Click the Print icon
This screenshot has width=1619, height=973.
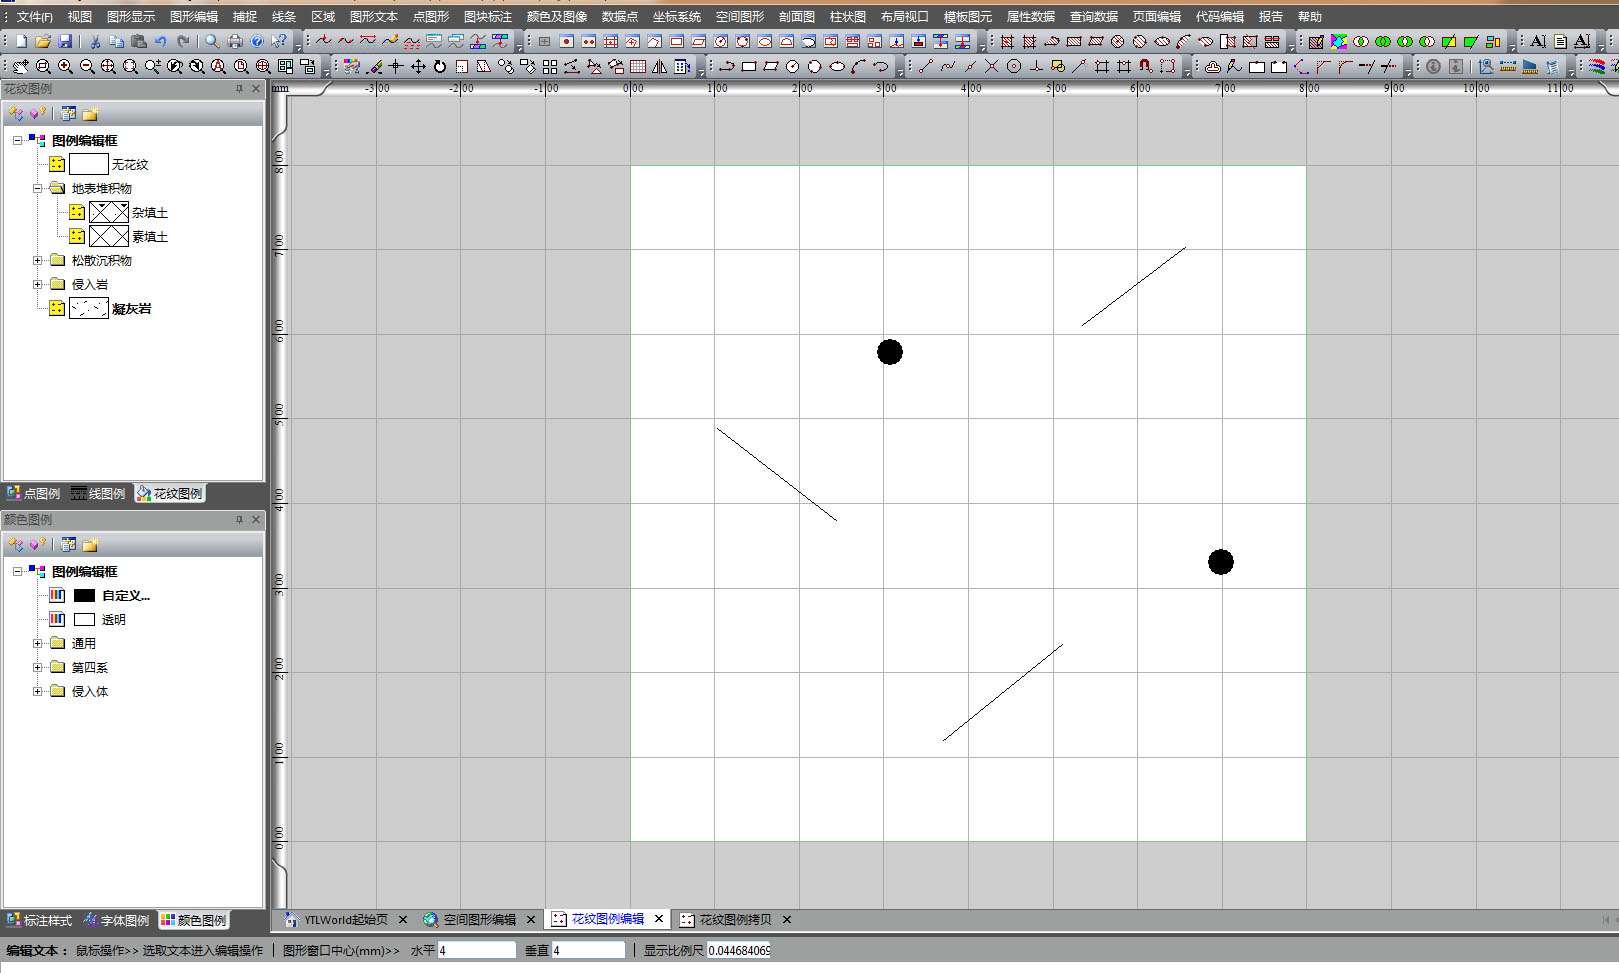pyautogui.click(x=235, y=41)
